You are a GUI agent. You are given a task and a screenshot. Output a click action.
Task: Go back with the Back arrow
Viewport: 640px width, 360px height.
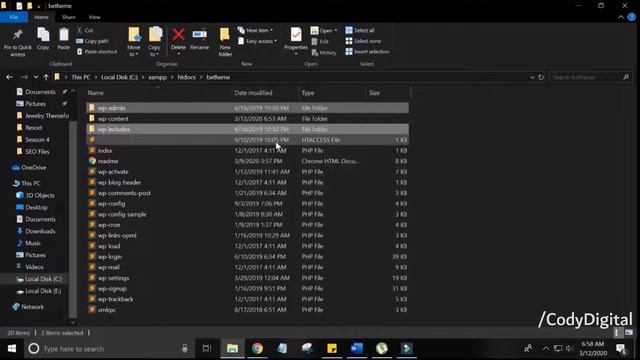pos(9,77)
